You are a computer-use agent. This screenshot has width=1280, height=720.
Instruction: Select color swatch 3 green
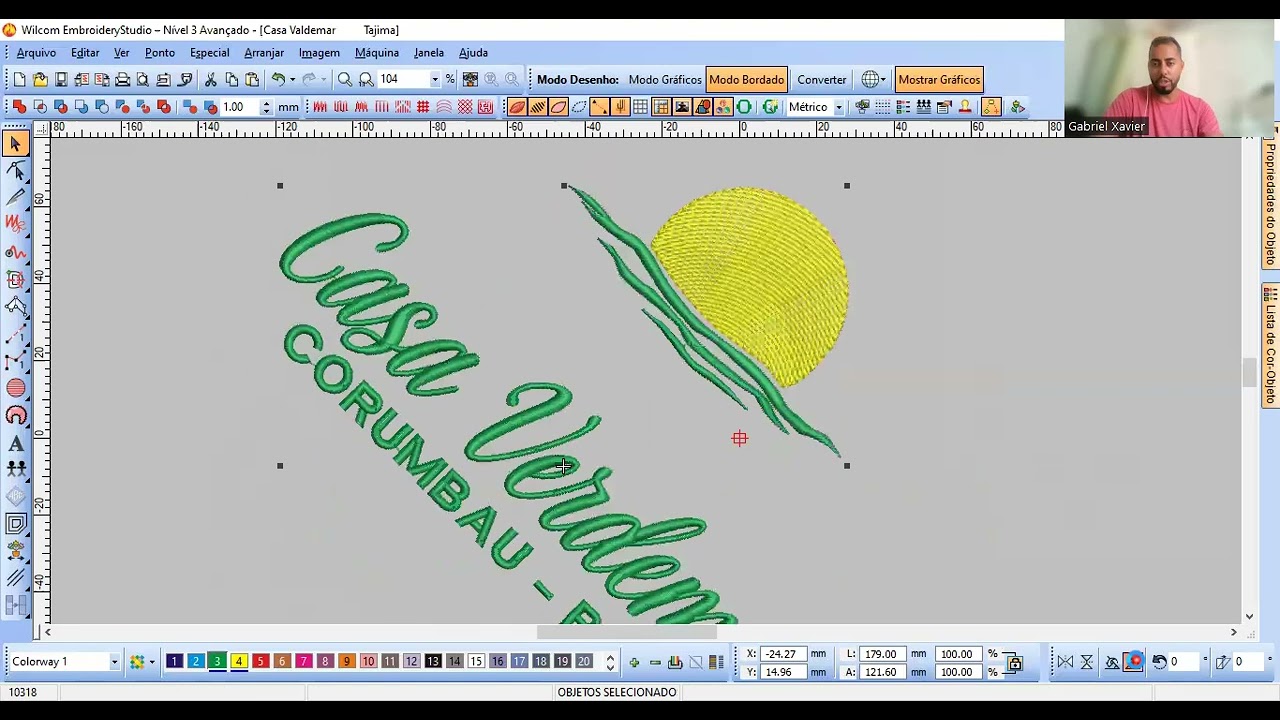[217, 662]
